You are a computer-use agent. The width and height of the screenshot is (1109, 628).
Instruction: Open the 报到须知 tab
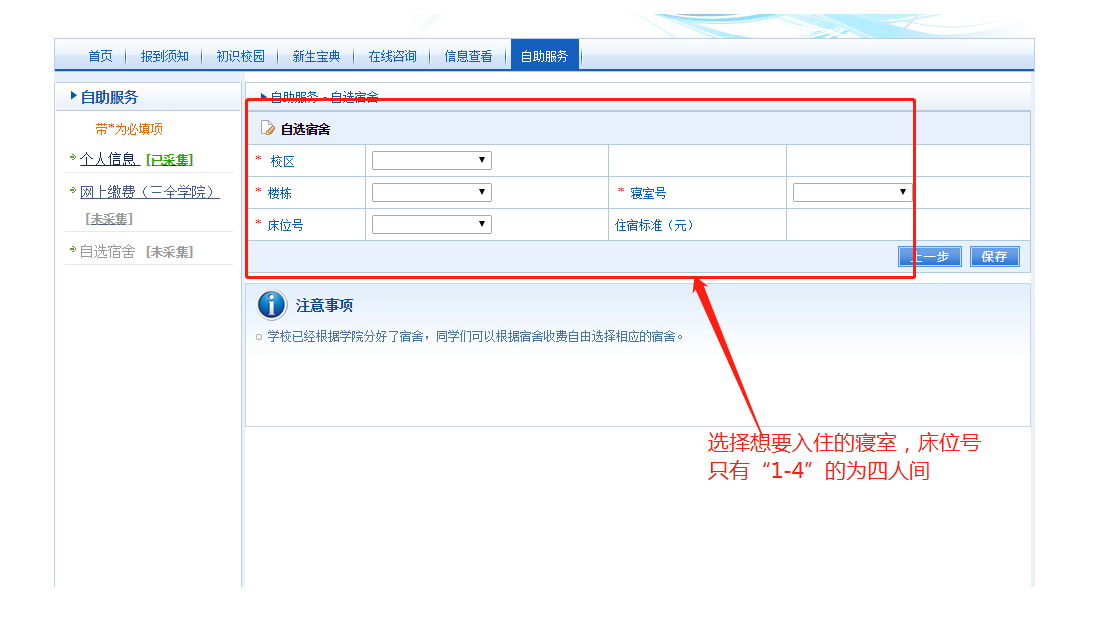pos(164,56)
